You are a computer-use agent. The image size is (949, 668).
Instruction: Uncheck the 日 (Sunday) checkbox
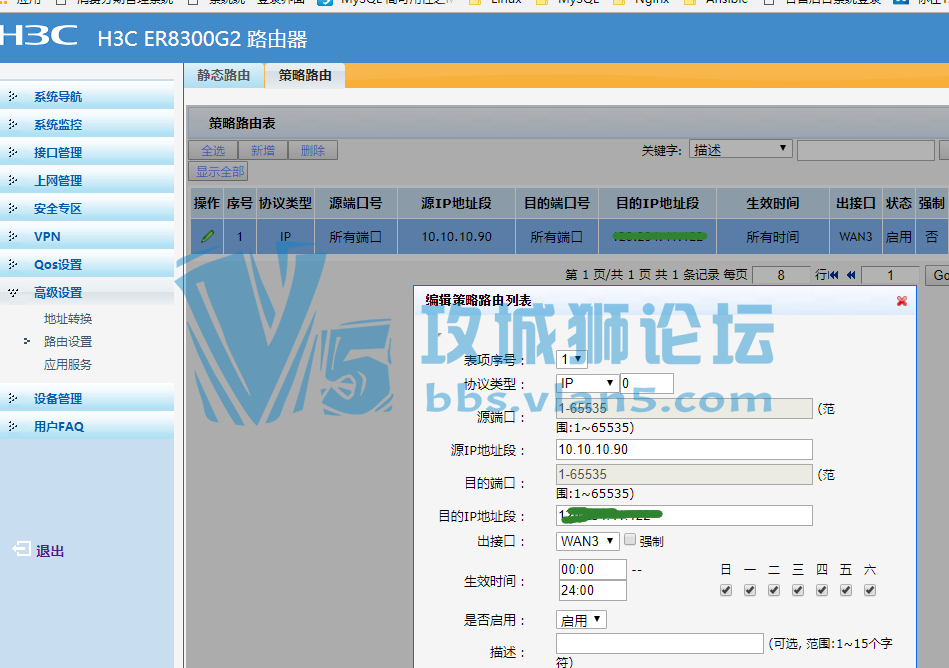coord(726,590)
